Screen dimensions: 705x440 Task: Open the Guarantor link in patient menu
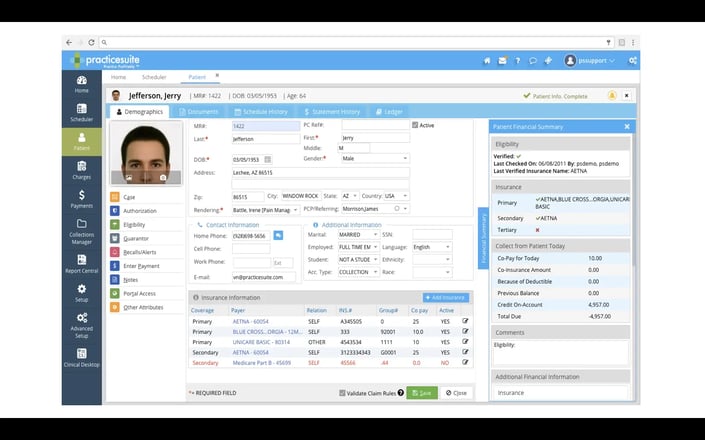(136, 239)
